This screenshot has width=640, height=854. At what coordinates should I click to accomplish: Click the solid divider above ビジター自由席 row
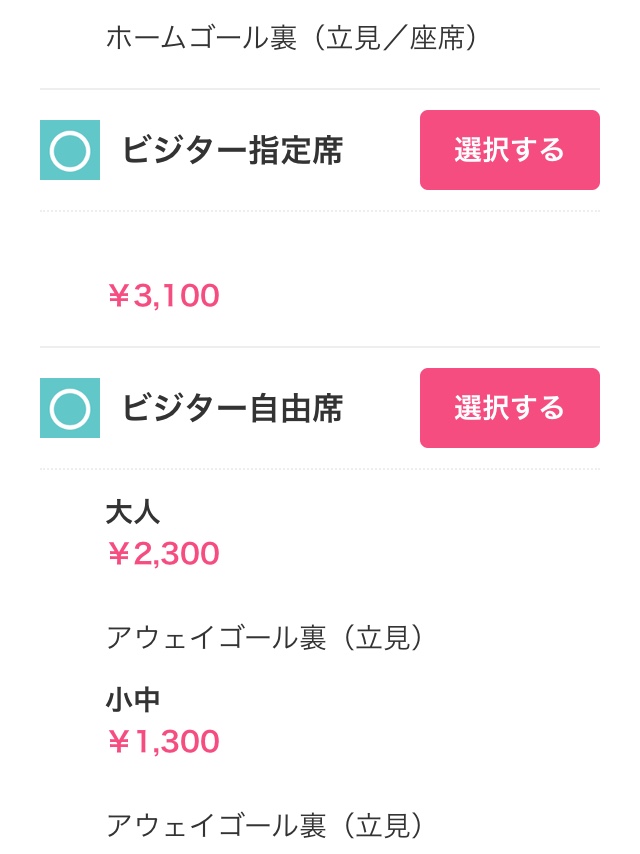(x=320, y=347)
